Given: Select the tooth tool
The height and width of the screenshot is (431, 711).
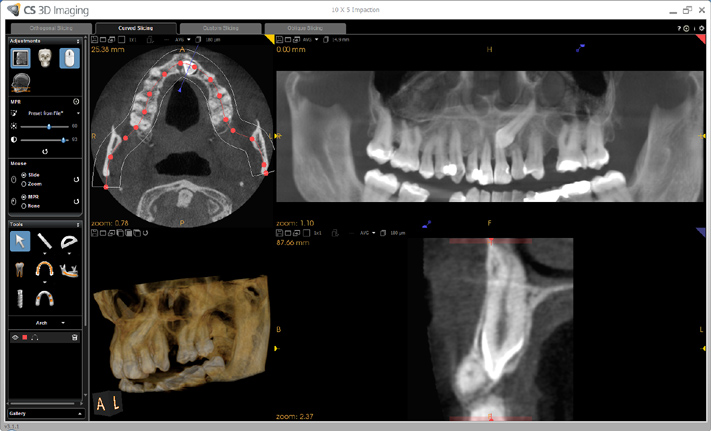Looking at the screenshot, I should pyautogui.click(x=19, y=270).
